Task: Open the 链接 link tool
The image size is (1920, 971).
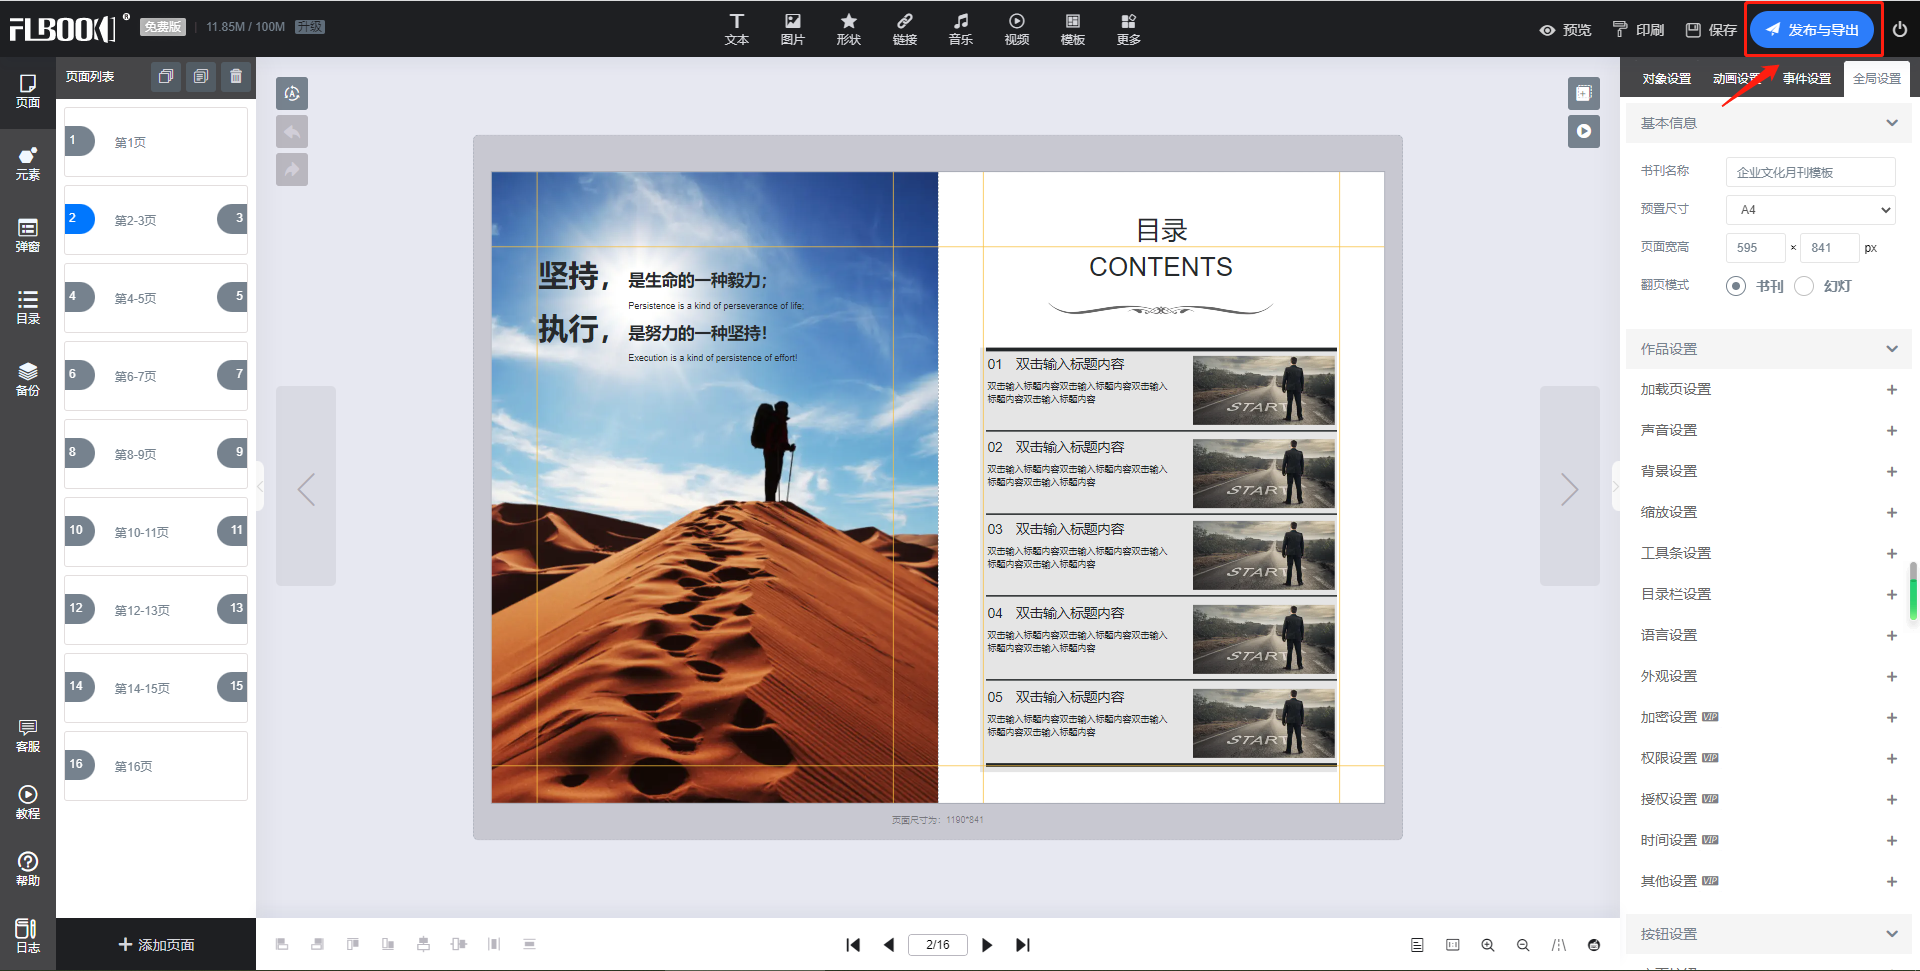Action: point(905,29)
